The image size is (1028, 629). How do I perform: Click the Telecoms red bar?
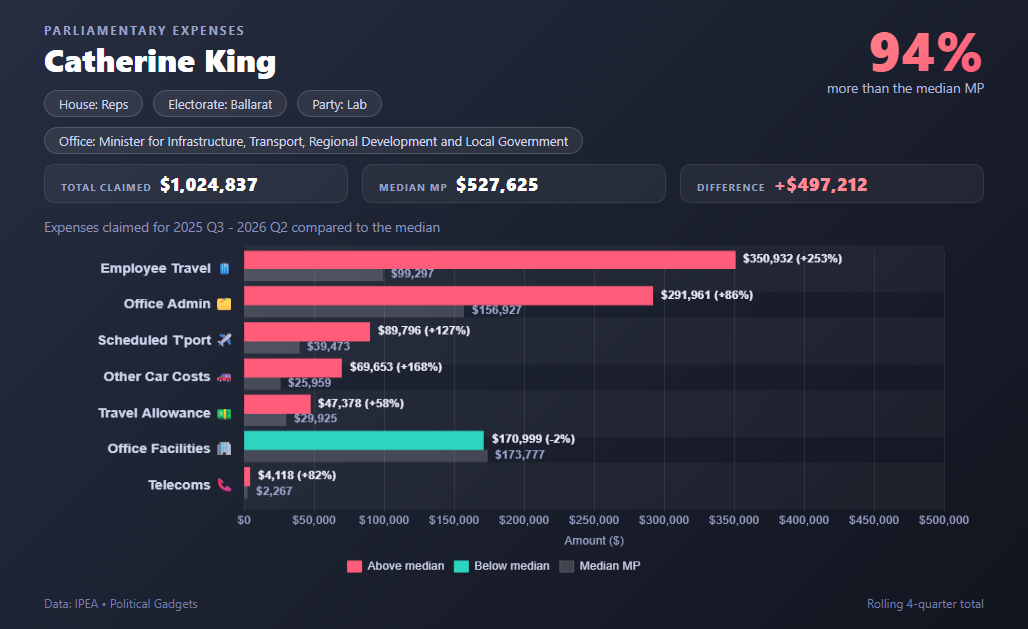click(x=247, y=476)
